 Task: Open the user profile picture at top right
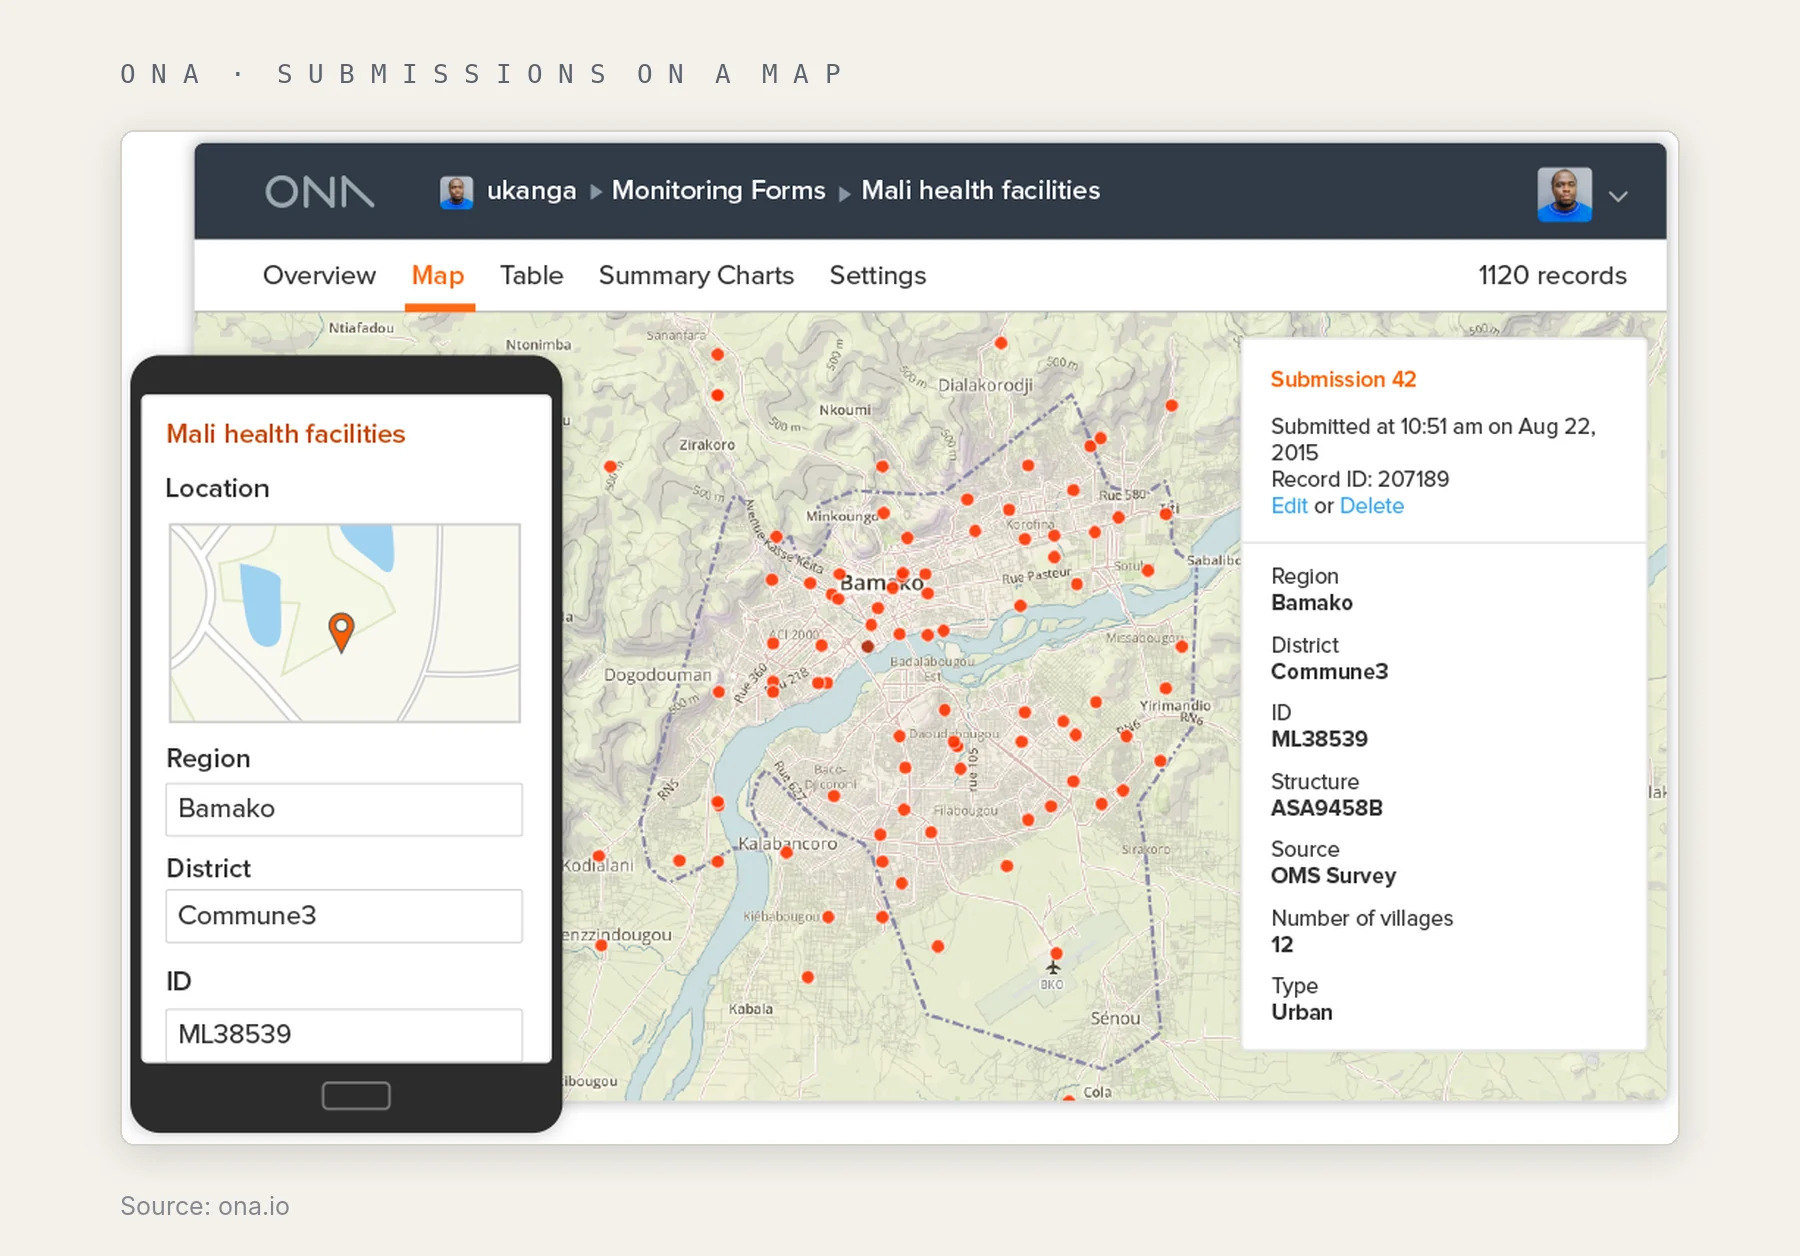[1564, 194]
